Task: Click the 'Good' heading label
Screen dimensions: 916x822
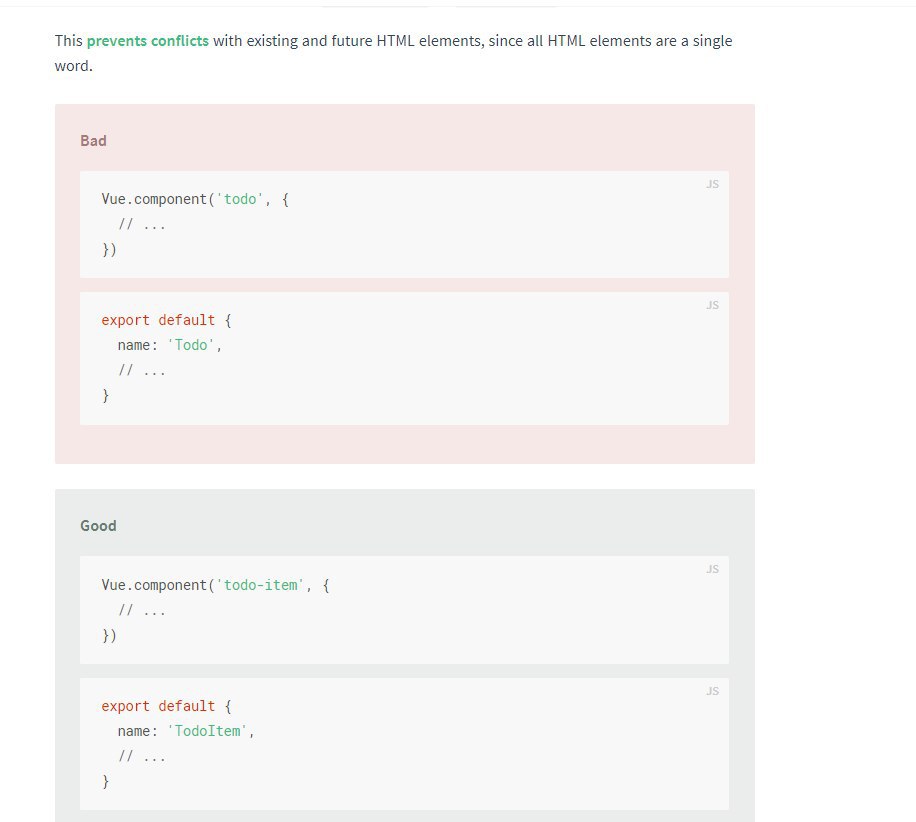Action: click(98, 526)
